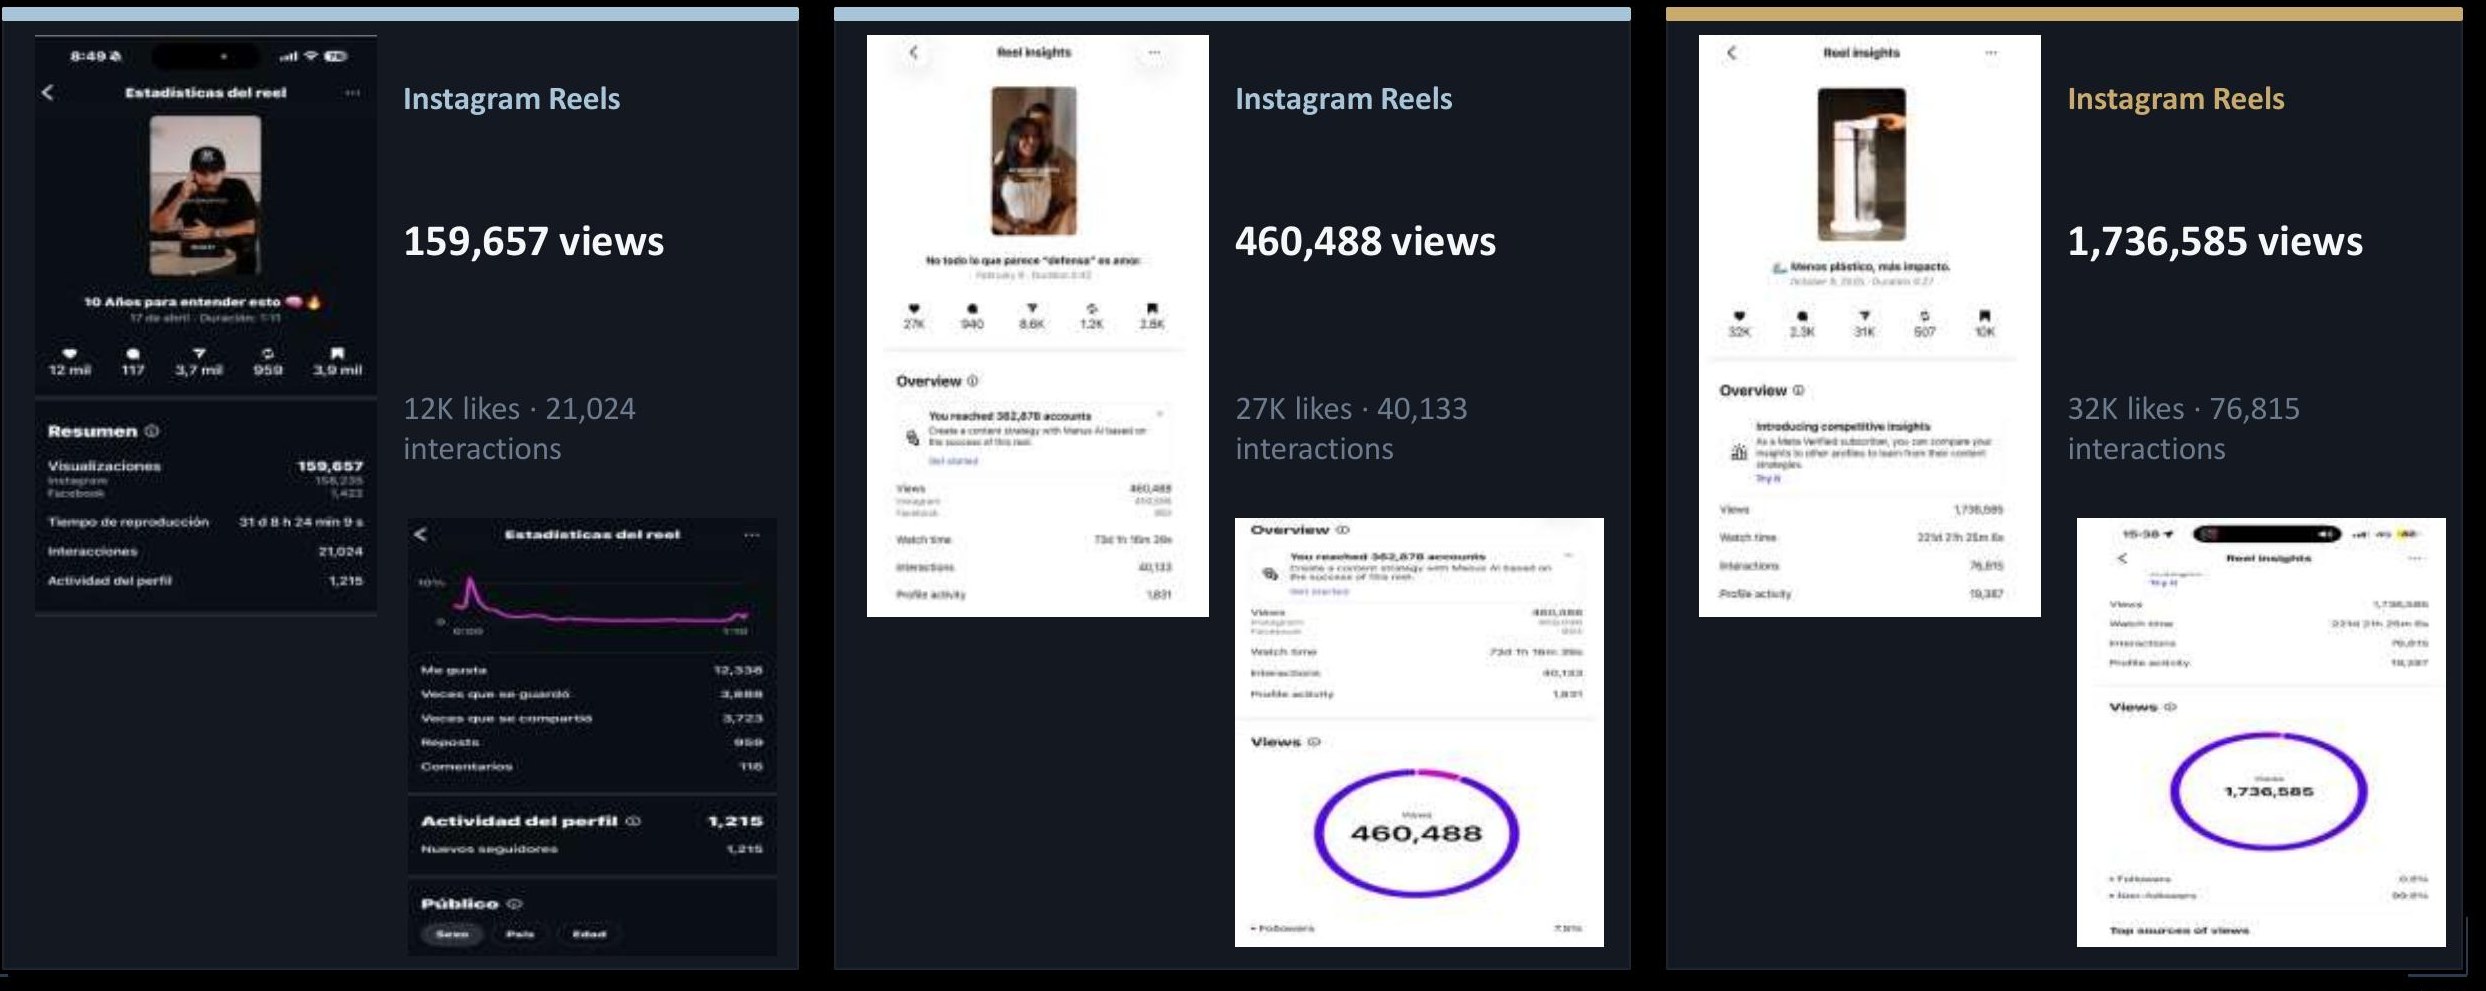Click Get started link under reached accounts

953,461
